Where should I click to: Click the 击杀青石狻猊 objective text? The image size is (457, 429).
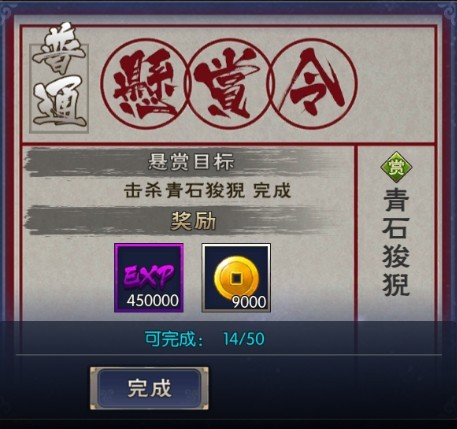[x=184, y=191]
